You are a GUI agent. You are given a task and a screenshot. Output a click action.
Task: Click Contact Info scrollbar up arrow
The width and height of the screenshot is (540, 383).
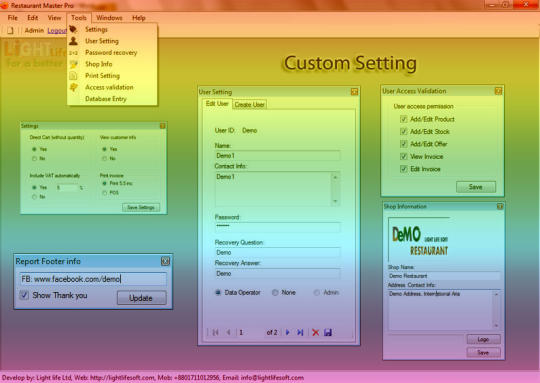point(335,177)
